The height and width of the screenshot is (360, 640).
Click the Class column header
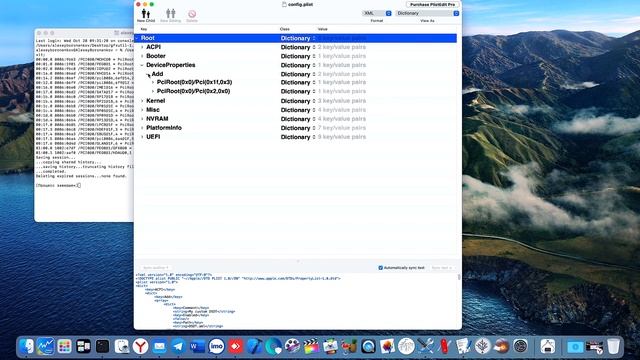(x=284, y=29)
